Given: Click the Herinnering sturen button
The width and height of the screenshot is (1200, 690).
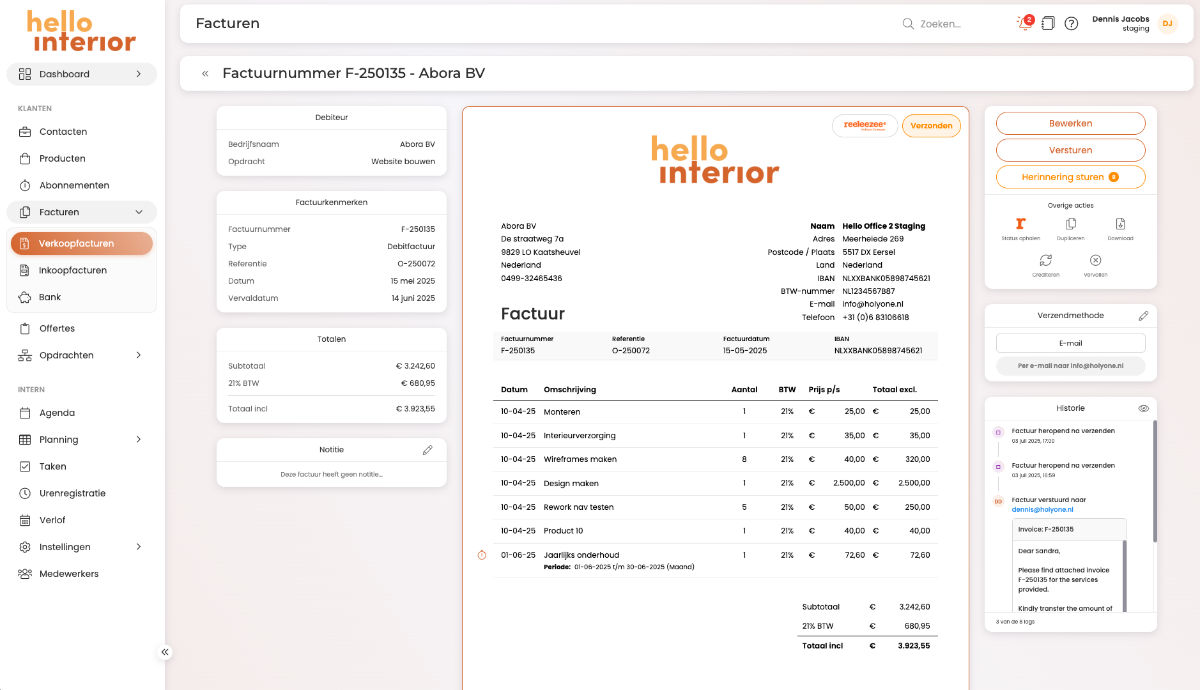Looking at the screenshot, I should pyautogui.click(x=1070, y=177).
